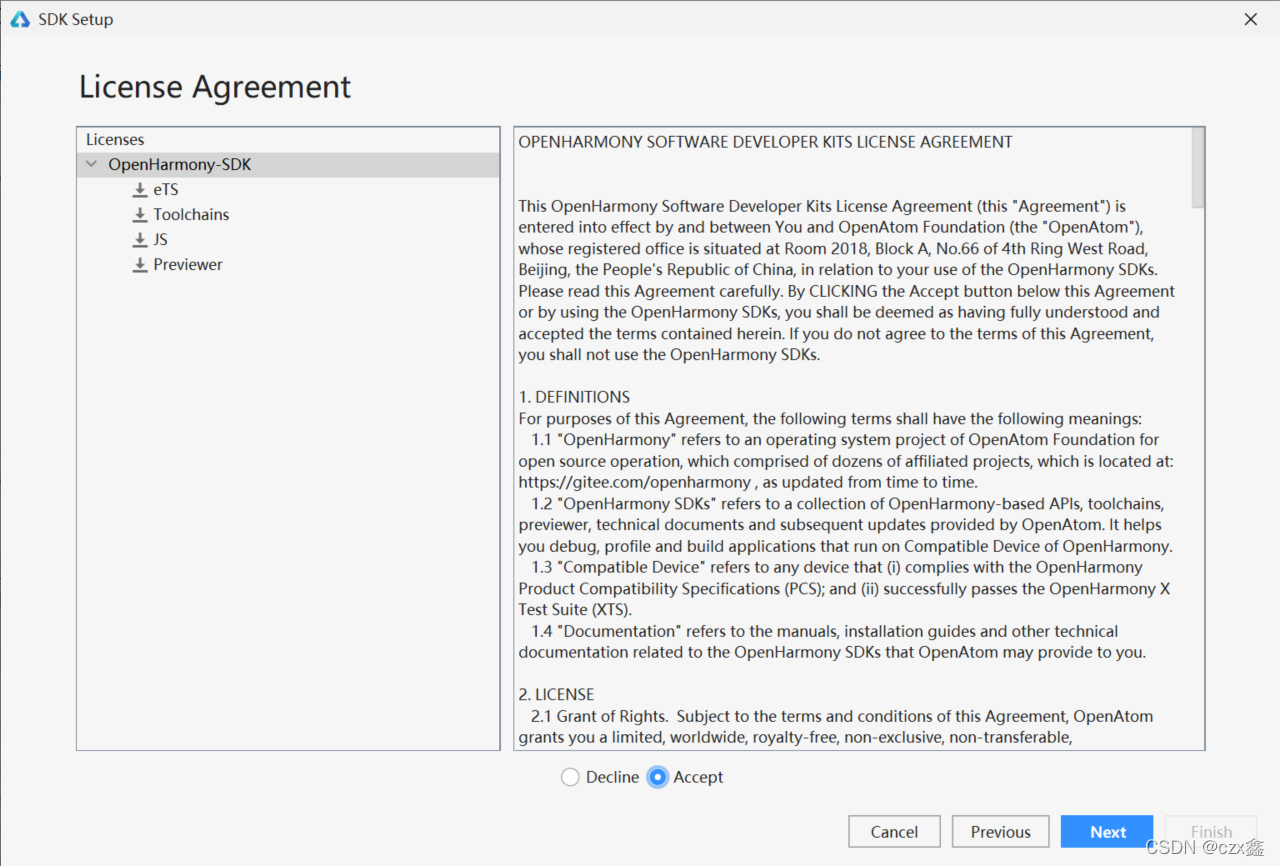Click the '2. LICENSE' heading

(x=556, y=694)
